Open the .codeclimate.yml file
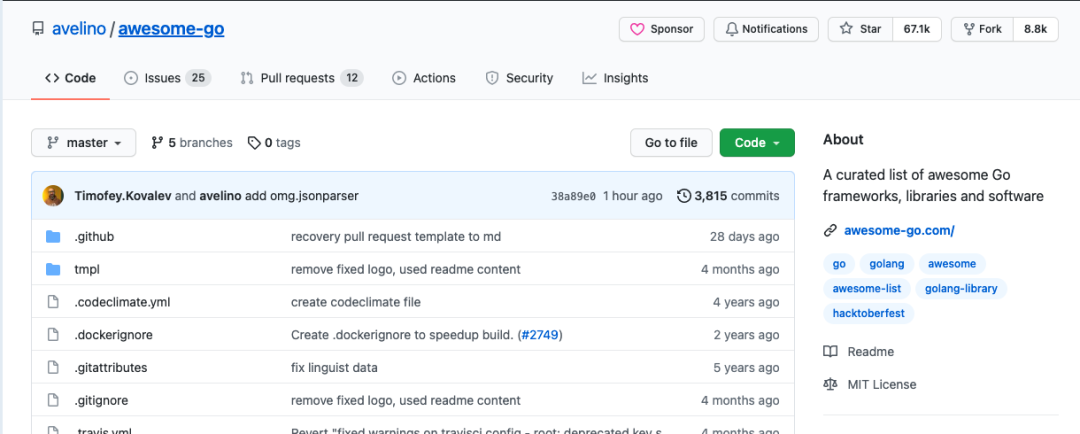 pos(122,302)
